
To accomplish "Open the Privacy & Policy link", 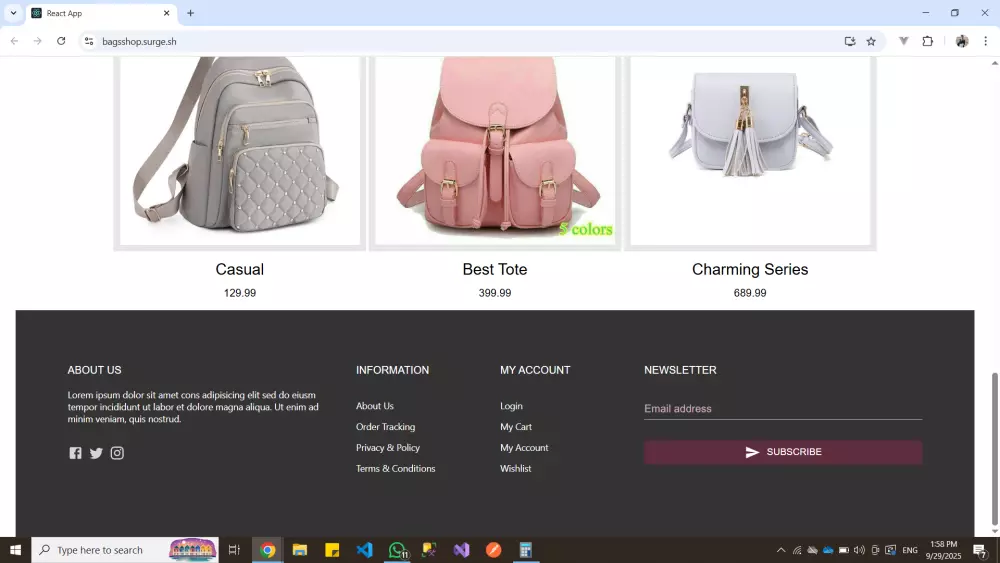I will 388,448.
